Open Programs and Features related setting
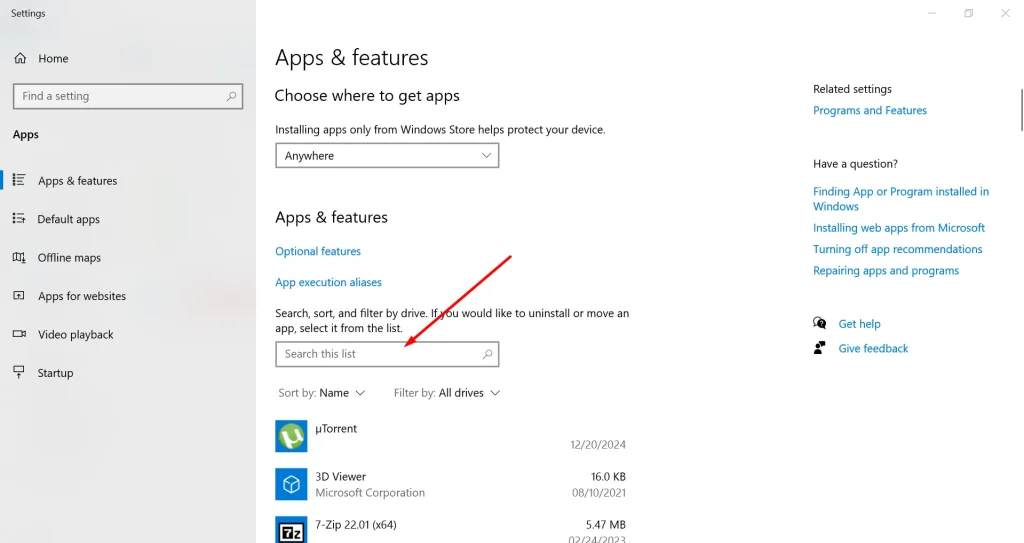The height and width of the screenshot is (543, 1024). pyautogui.click(x=870, y=110)
